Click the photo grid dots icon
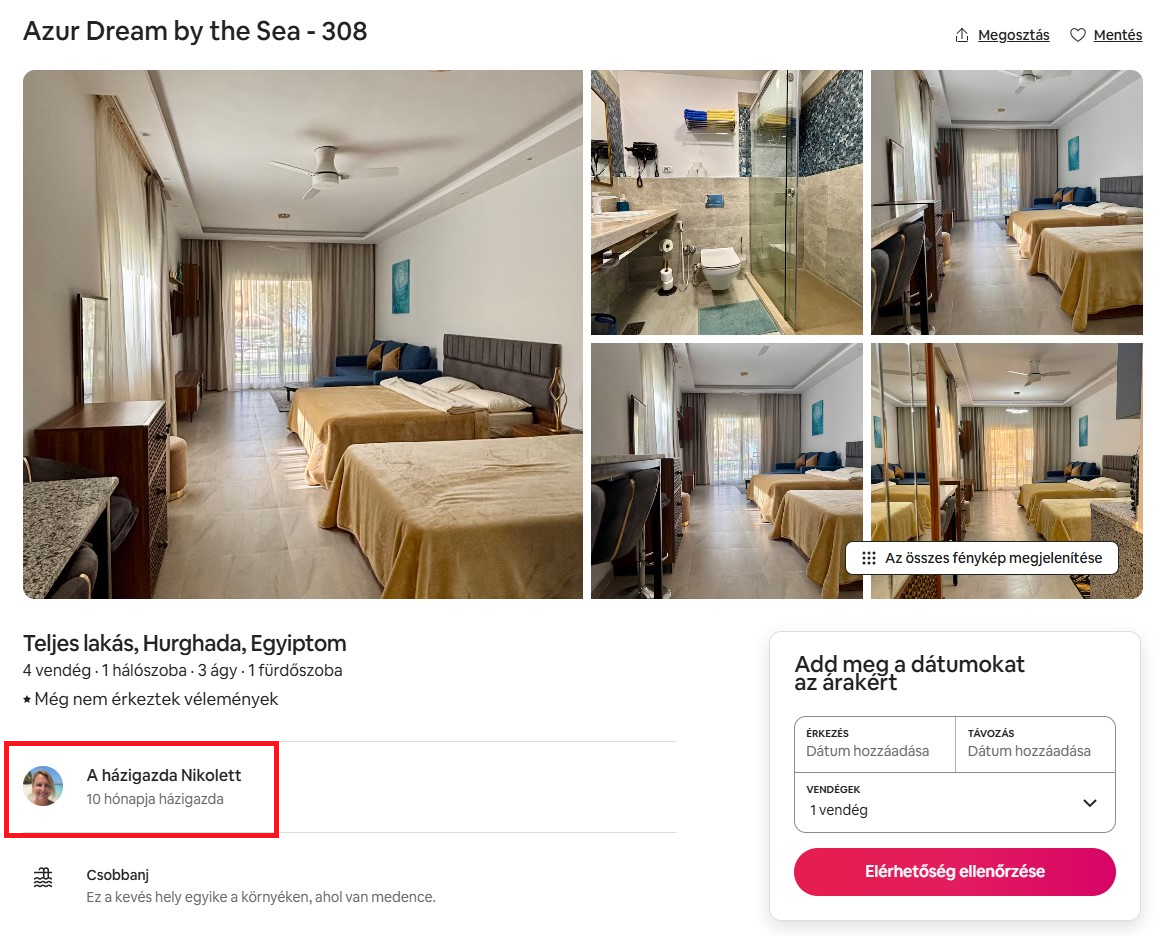This screenshot has width=1158, height=936. pyautogui.click(x=868, y=558)
